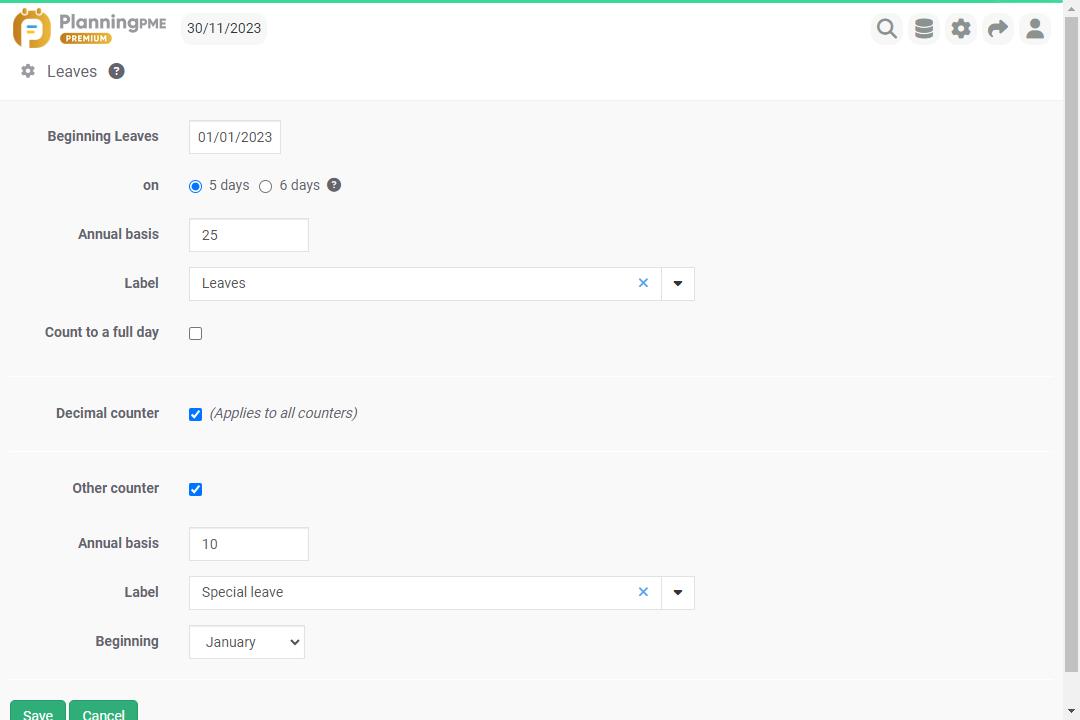Open the database data menu icon

[924, 29]
